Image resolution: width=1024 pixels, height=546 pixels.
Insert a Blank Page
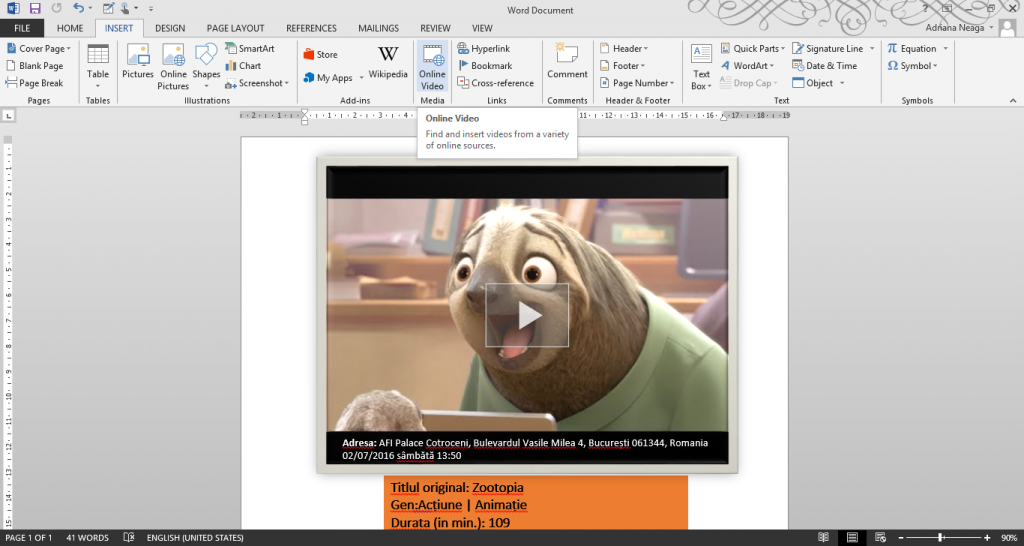click(35, 66)
